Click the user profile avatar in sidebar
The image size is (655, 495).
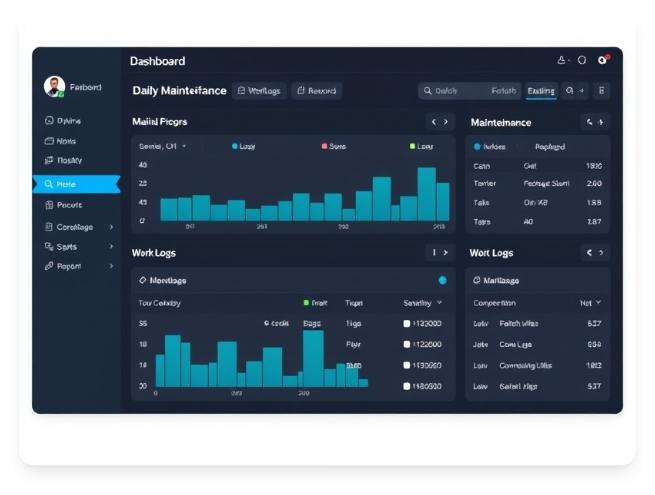(54, 88)
